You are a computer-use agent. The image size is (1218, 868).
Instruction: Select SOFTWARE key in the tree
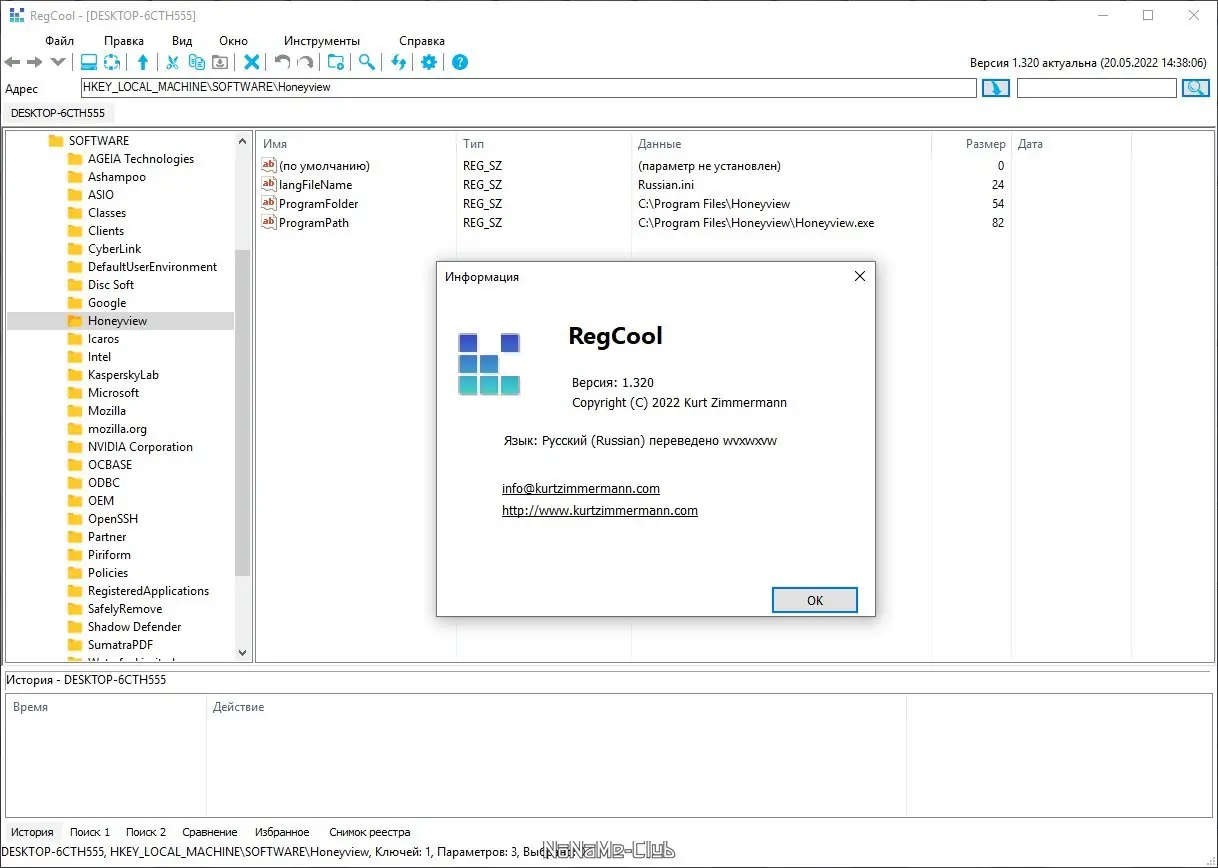[98, 141]
